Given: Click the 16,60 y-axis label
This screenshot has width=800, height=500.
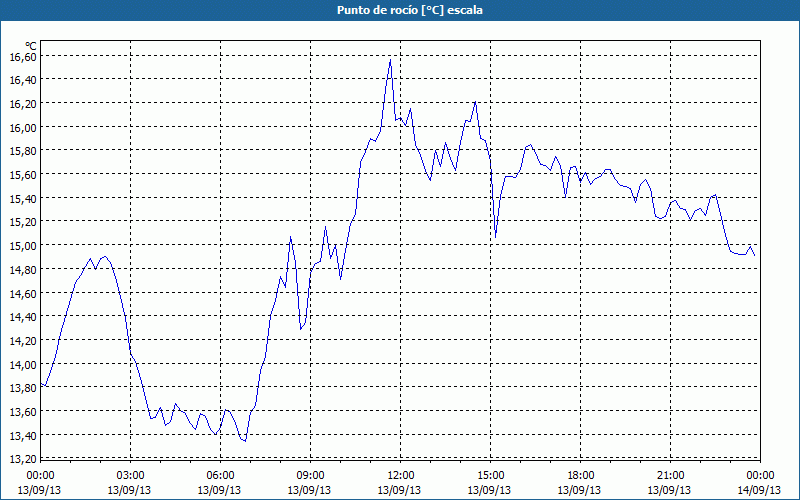Looking at the screenshot, I should (x=23, y=56).
